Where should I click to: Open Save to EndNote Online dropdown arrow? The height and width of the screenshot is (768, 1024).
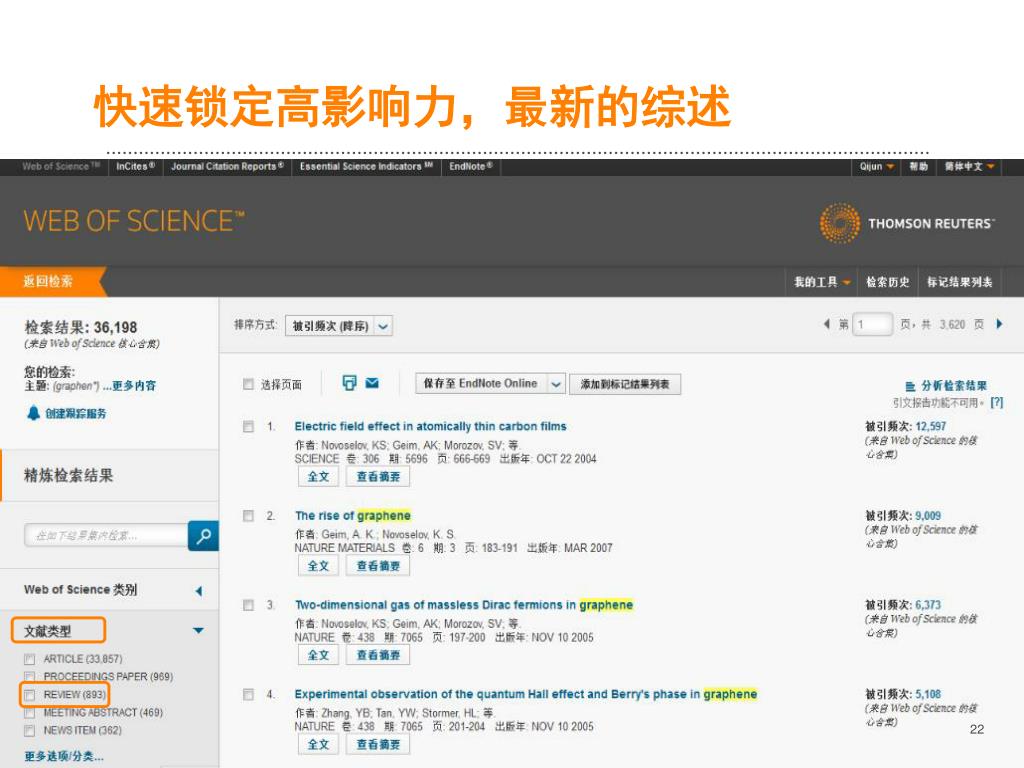(556, 384)
